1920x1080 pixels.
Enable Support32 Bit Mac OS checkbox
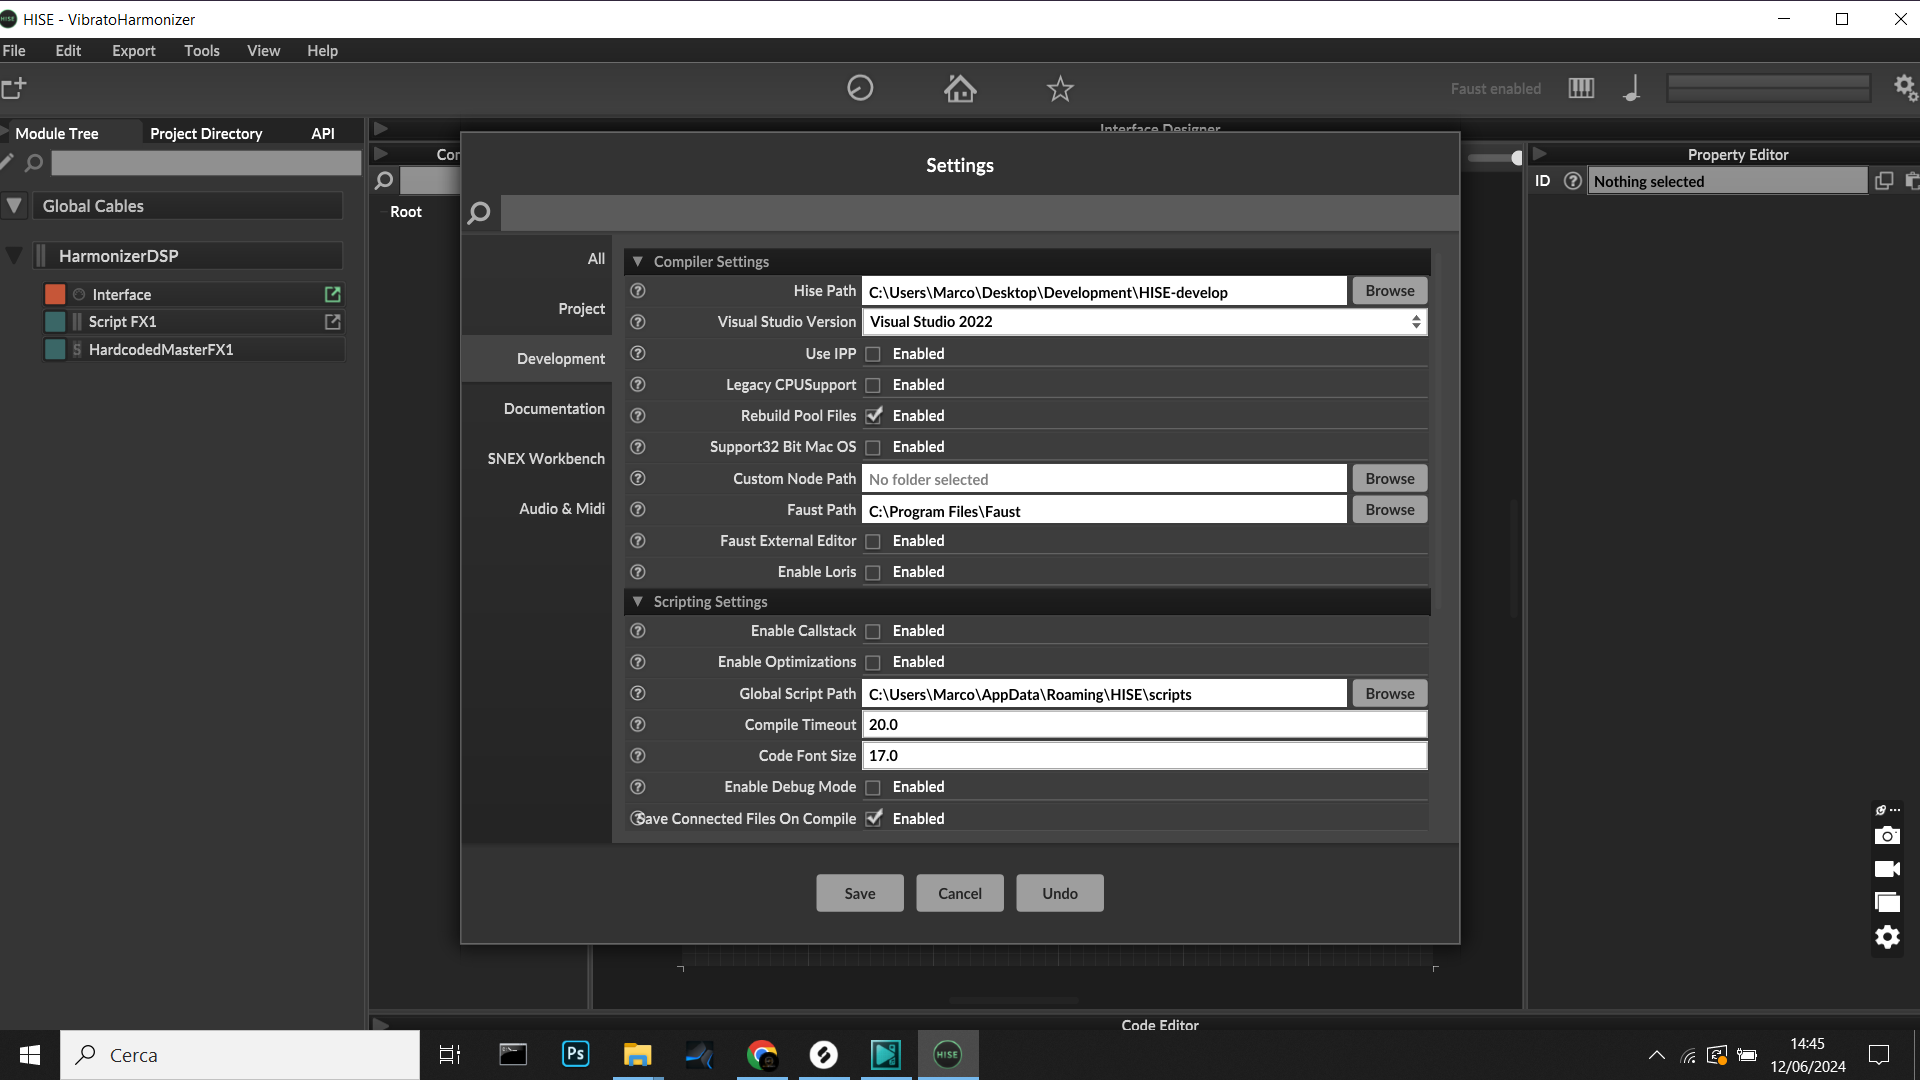[873, 447]
